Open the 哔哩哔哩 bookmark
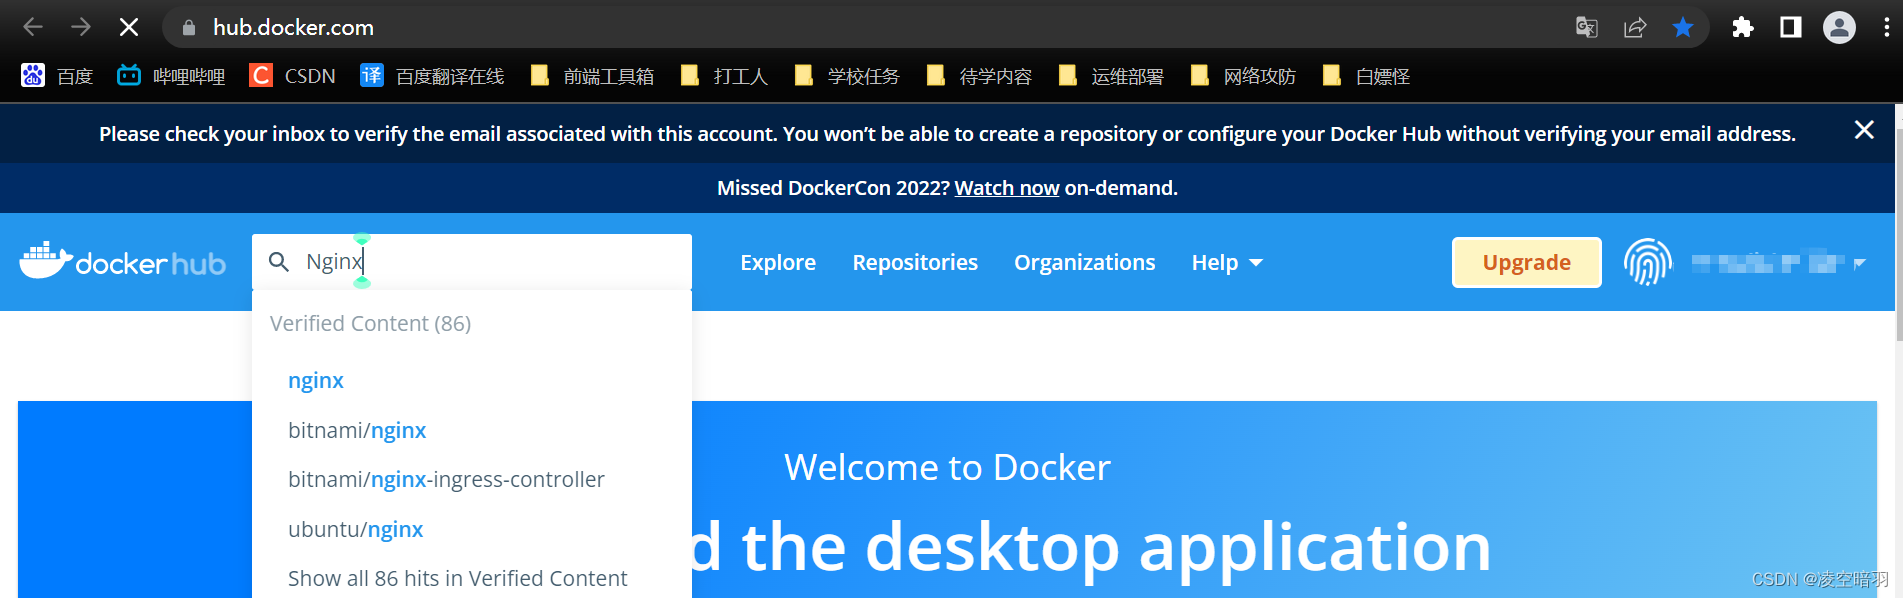Image resolution: width=1903 pixels, height=598 pixels. (x=171, y=76)
